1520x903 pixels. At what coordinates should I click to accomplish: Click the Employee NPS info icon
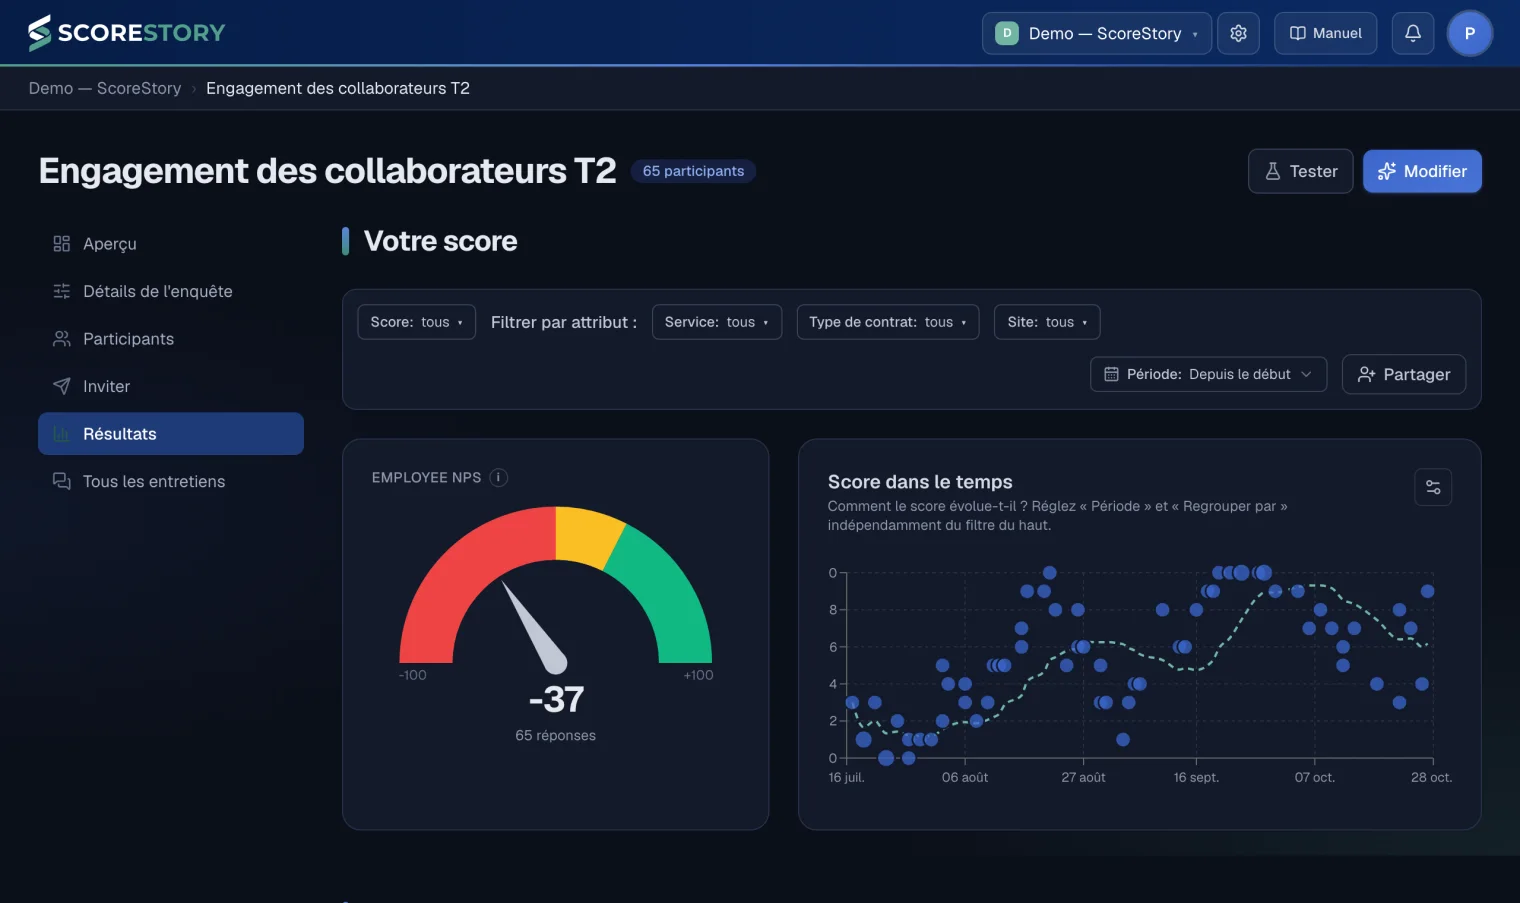tap(498, 478)
